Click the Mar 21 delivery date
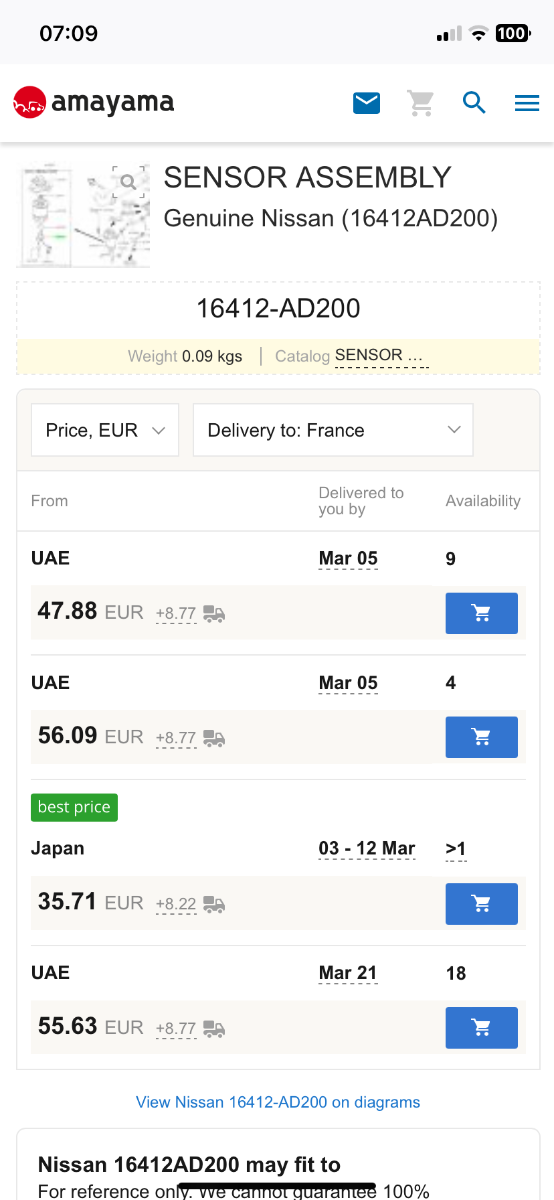554x1200 pixels. 348,973
